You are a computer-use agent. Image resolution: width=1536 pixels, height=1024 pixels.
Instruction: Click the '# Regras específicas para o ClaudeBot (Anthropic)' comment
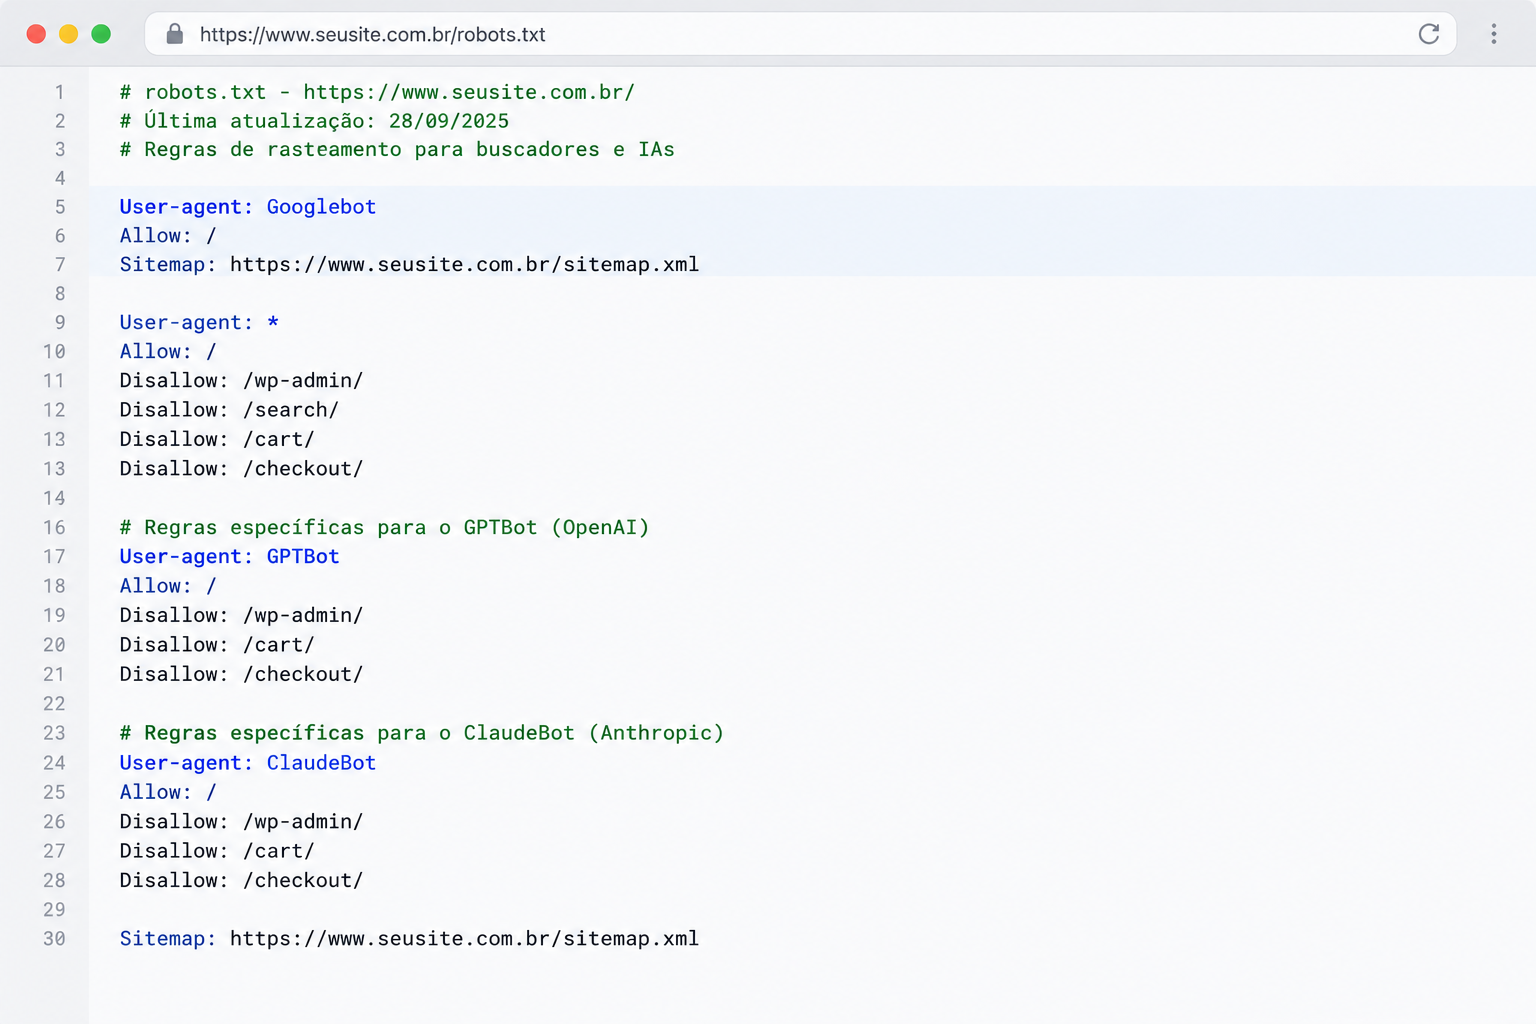pos(422,733)
